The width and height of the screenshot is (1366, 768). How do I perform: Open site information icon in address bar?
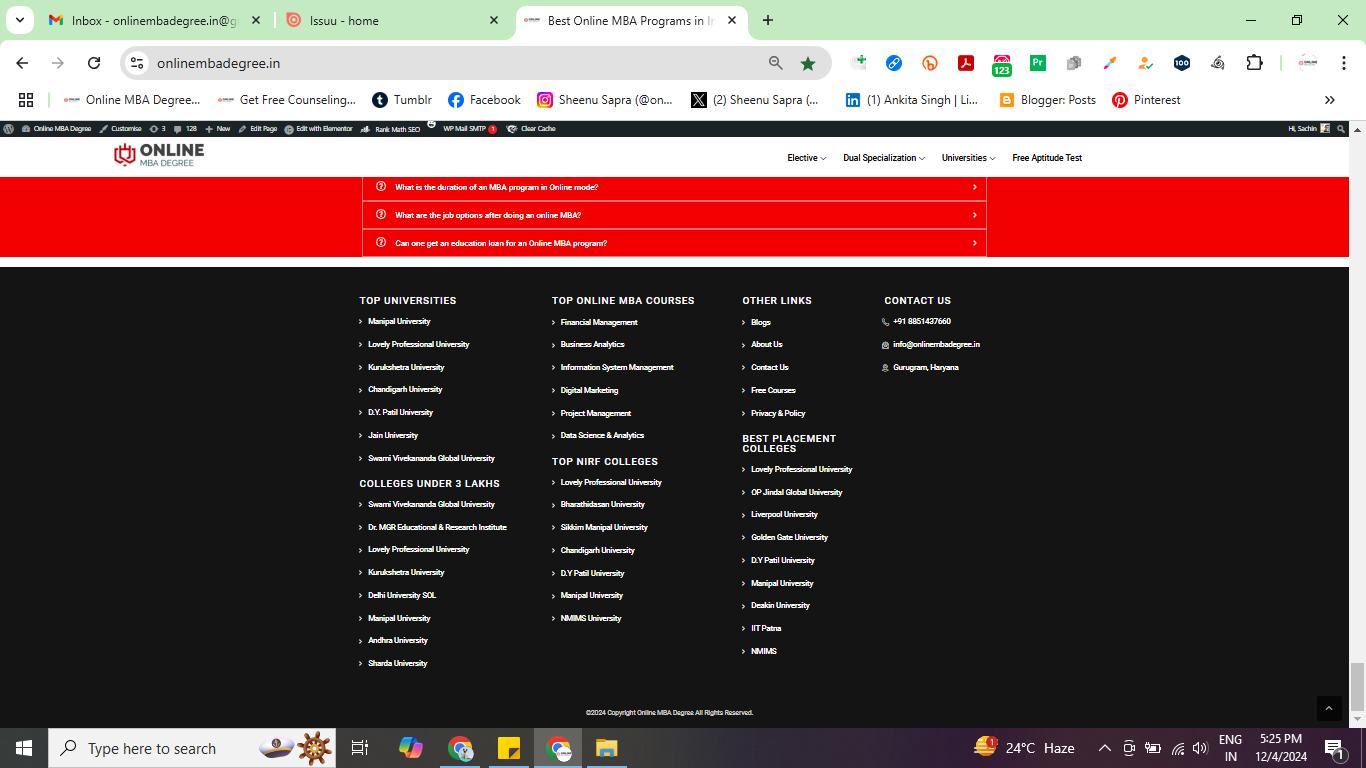(x=137, y=63)
